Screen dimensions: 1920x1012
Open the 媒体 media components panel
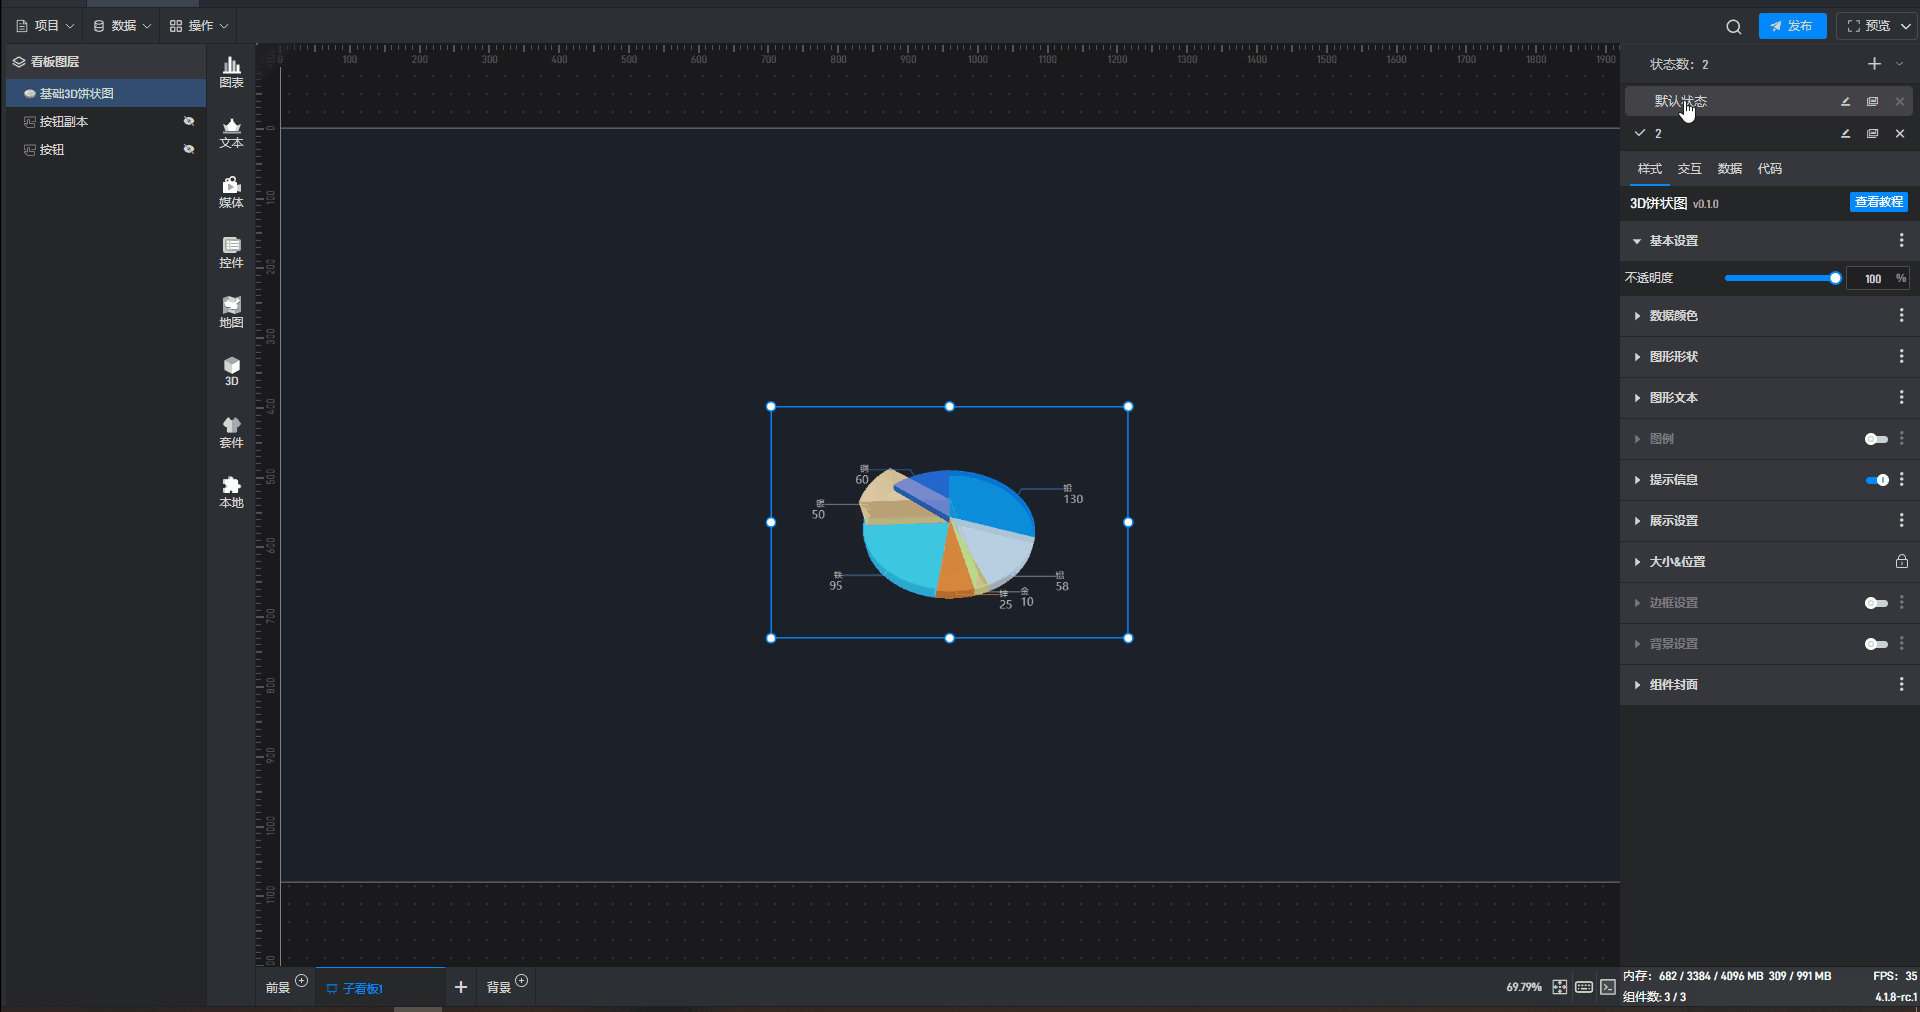click(x=231, y=192)
